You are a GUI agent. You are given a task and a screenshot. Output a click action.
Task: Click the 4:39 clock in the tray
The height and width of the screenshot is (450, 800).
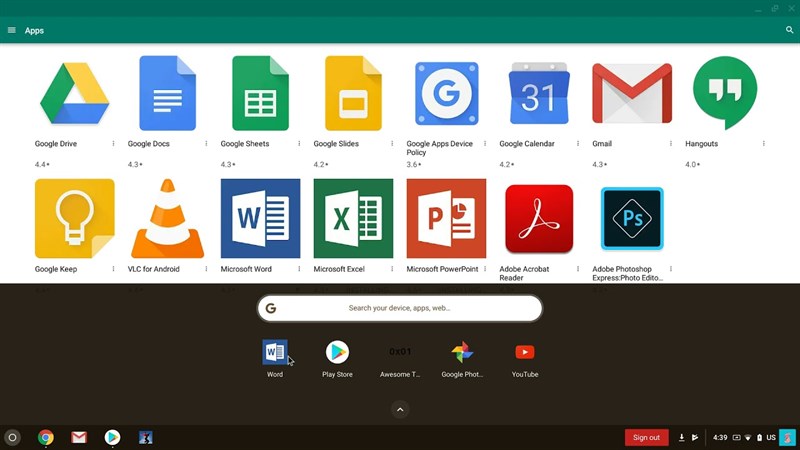[x=720, y=437]
